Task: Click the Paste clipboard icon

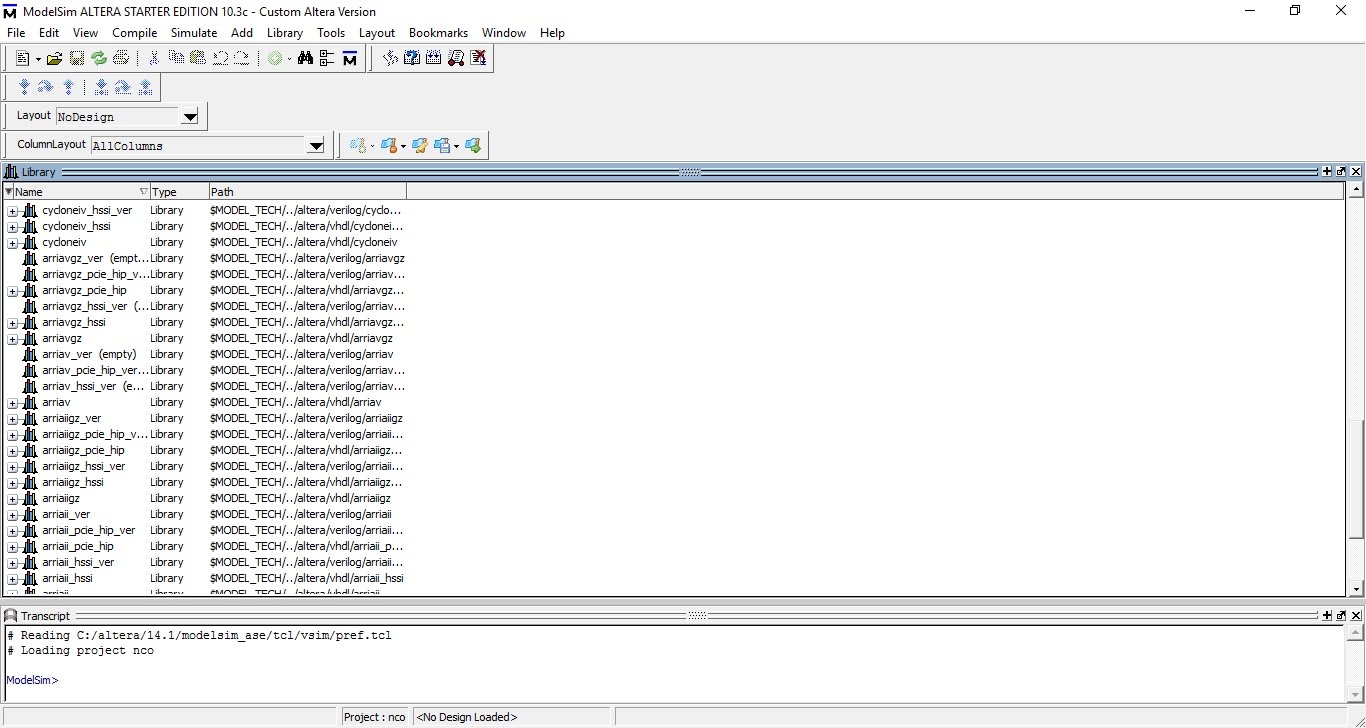Action: (197, 59)
